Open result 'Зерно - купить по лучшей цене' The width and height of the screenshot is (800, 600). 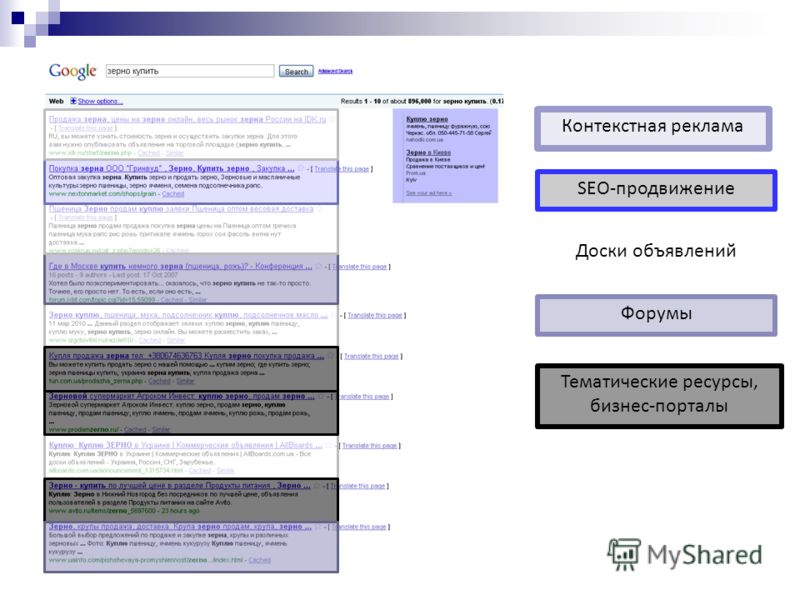point(180,485)
